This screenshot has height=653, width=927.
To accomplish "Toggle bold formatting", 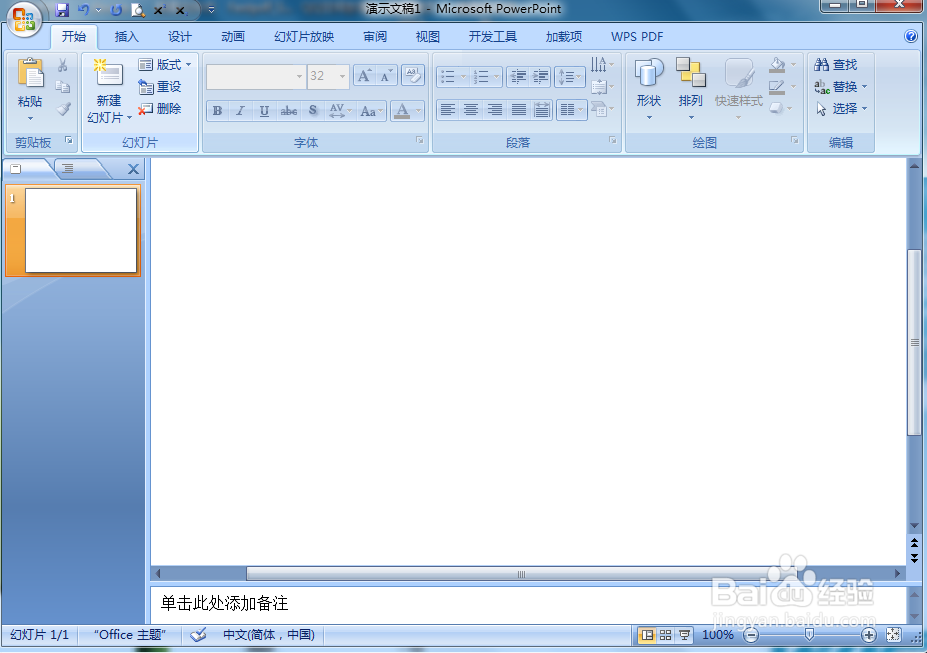I will [x=217, y=111].
